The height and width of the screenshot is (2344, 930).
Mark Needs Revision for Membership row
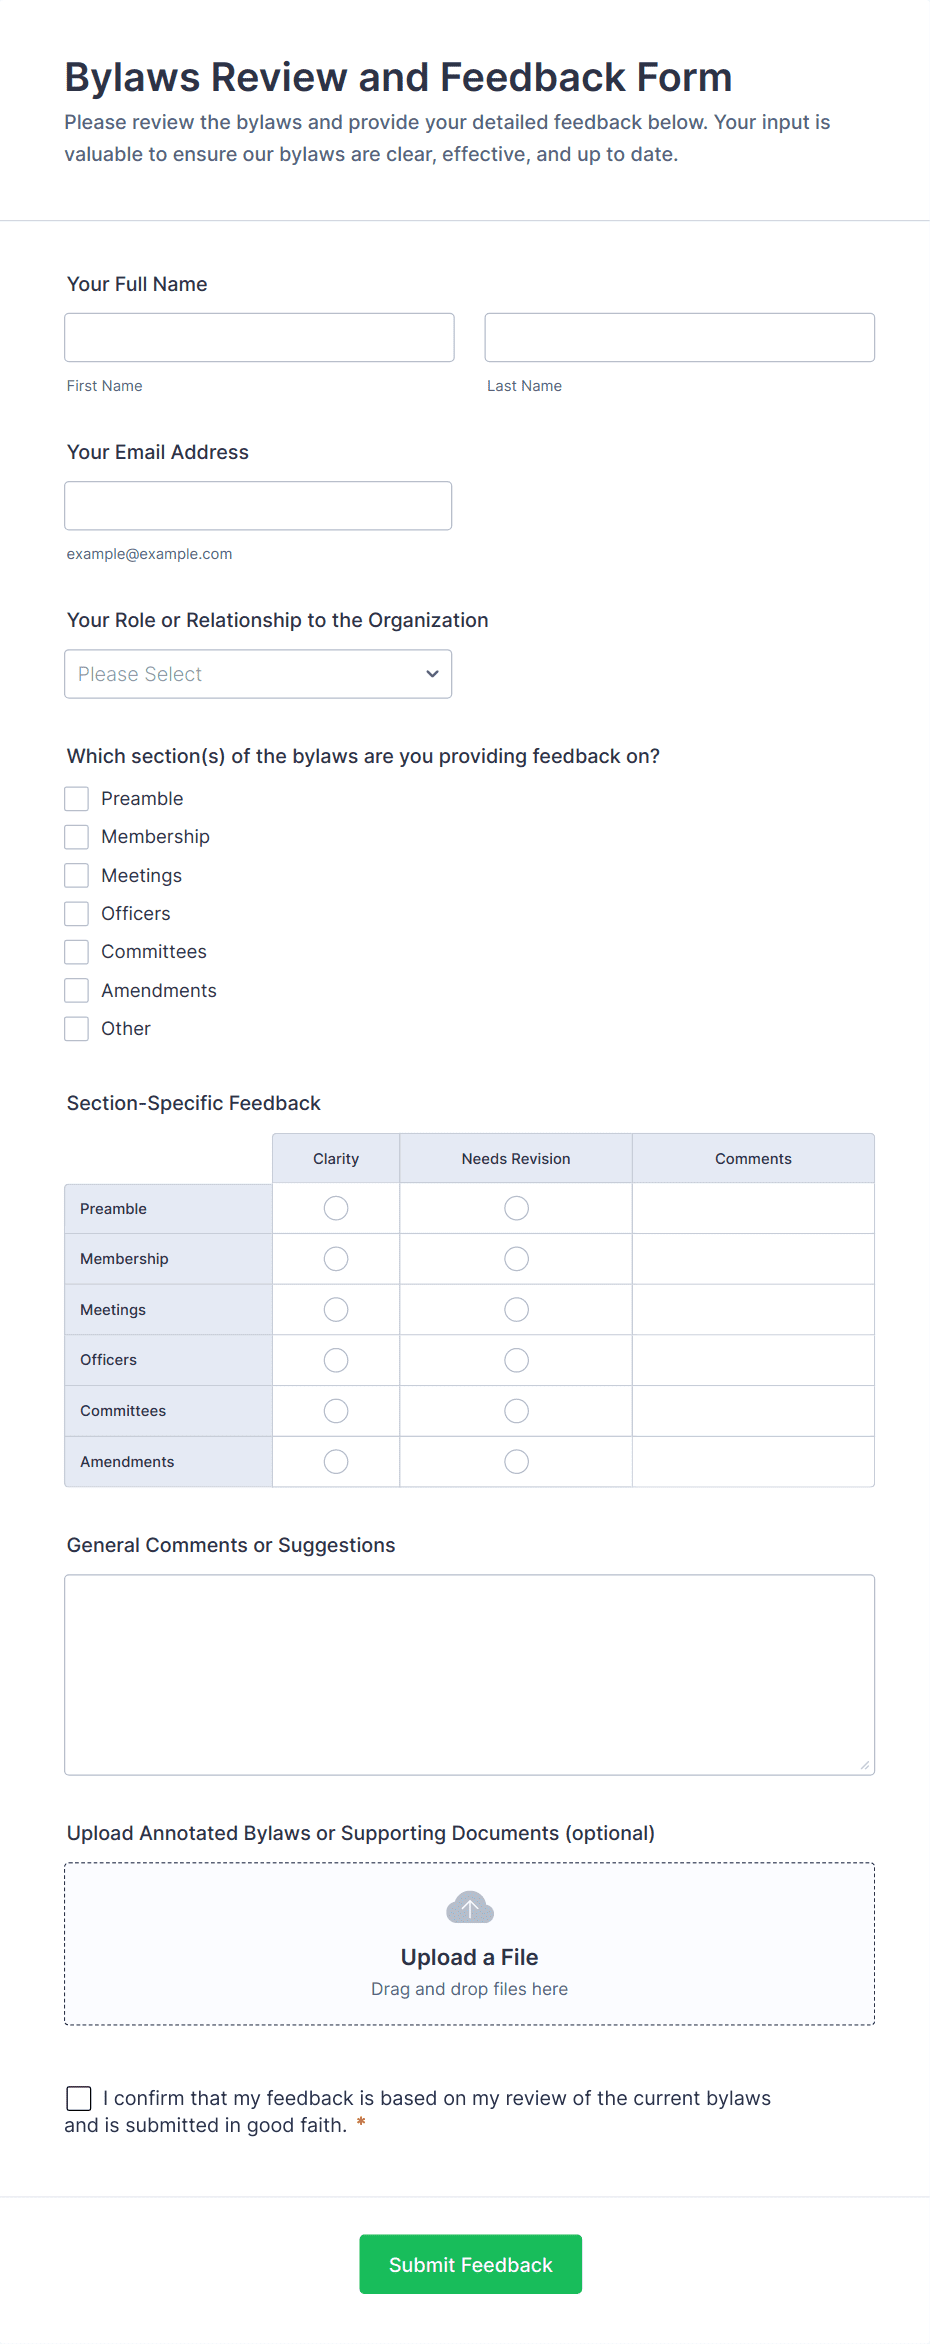point(516,1259)
